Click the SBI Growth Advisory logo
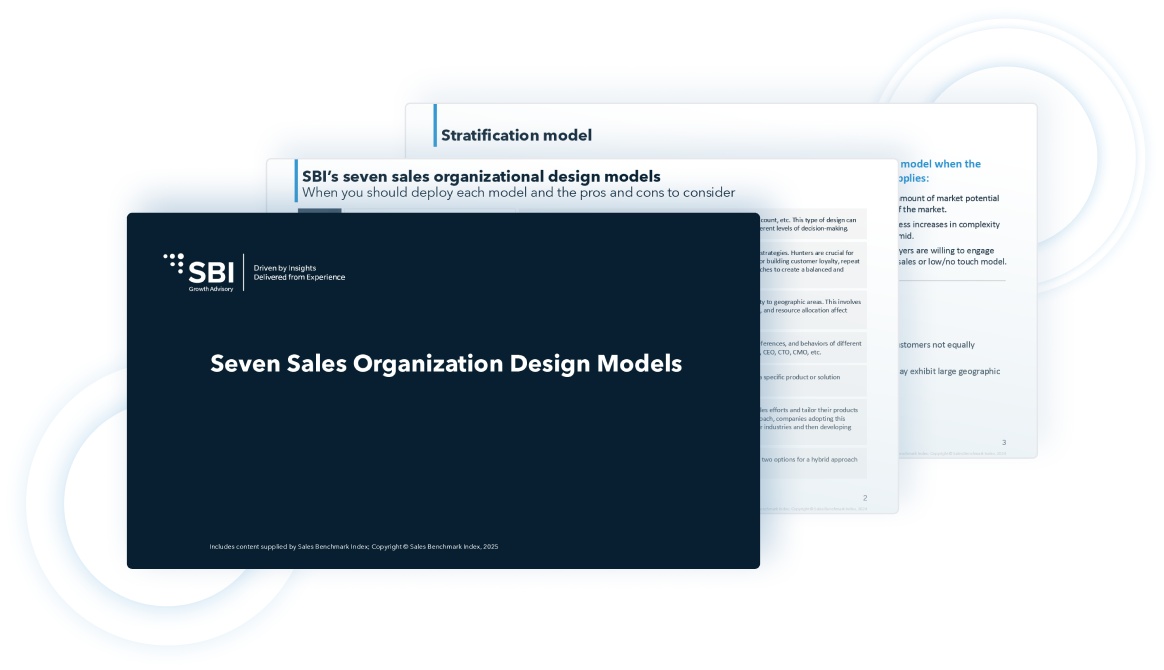This screenshot has height=670, width=1164. point(200,272)
